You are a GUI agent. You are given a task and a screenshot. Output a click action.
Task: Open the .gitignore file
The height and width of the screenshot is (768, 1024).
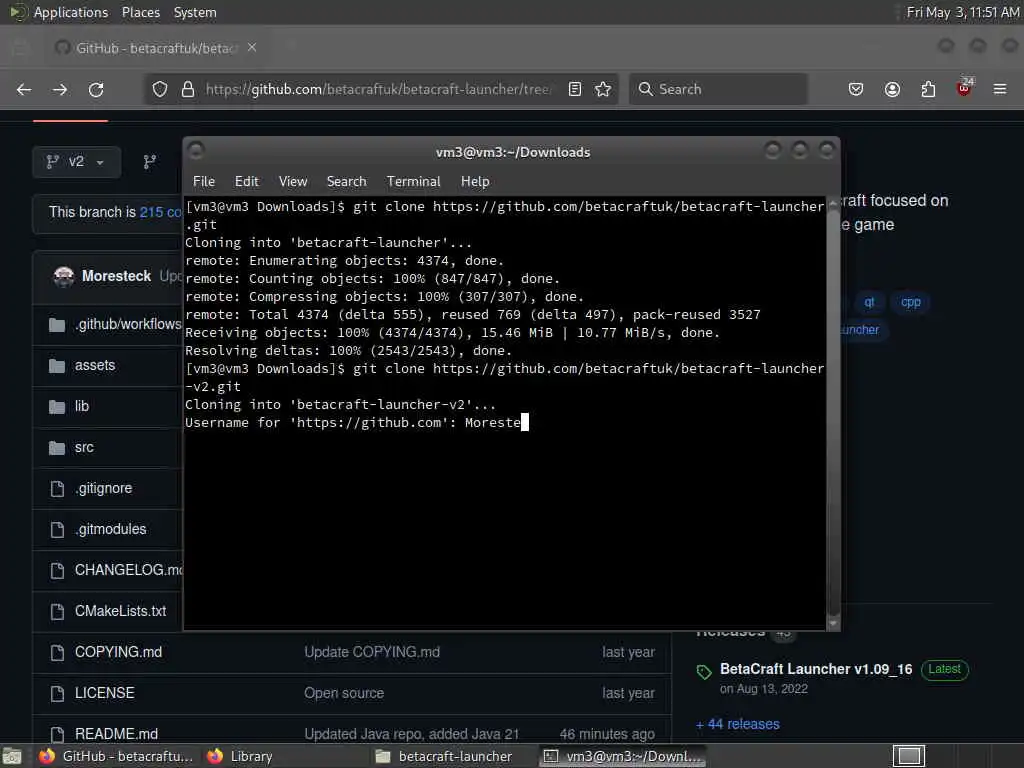click(104, 488)
